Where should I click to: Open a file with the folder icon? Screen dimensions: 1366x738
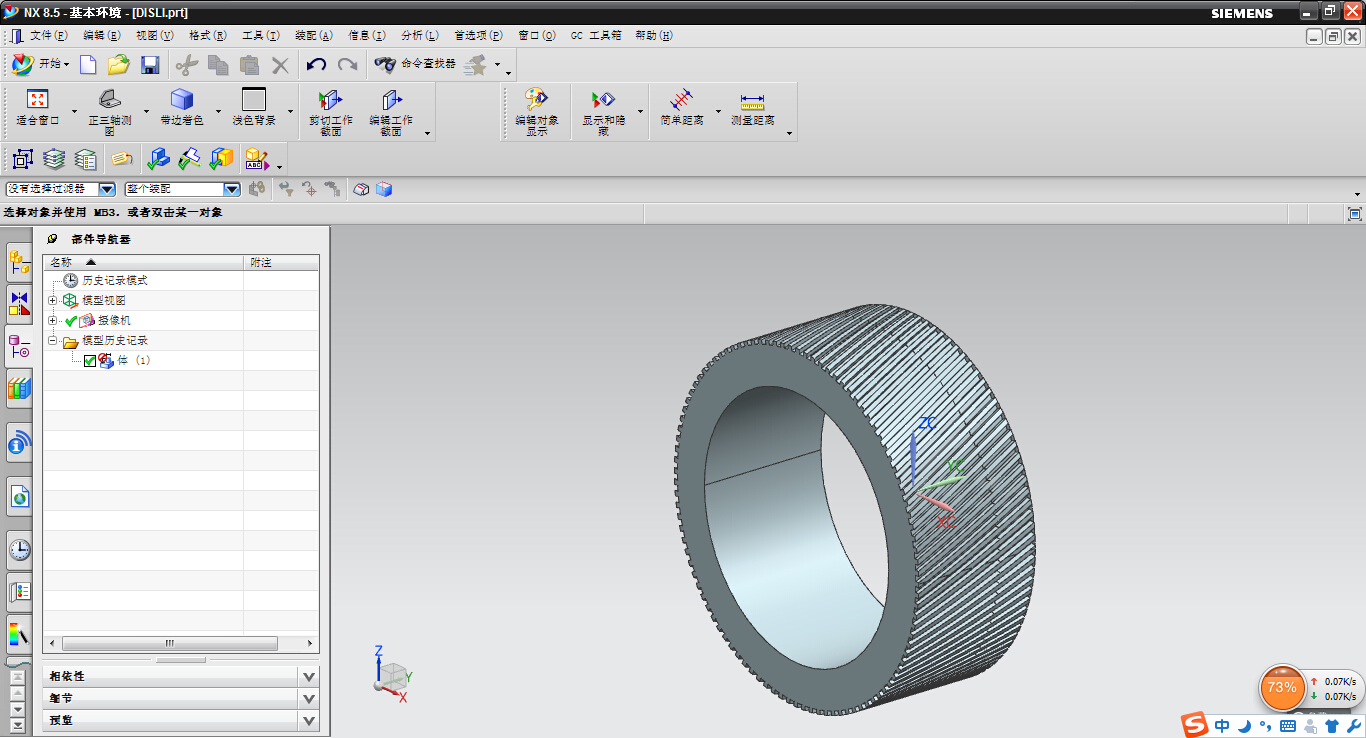point(119,65)
